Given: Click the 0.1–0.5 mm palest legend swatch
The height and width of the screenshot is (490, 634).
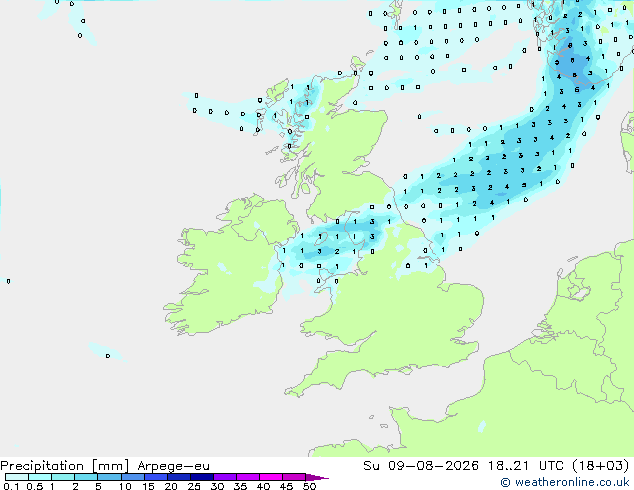Looking at the screenshot, I should click(x=17, y=477).
